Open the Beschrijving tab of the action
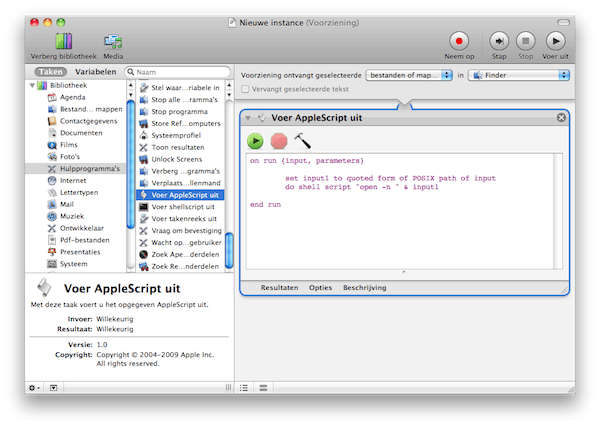 [x=364, y=288]
